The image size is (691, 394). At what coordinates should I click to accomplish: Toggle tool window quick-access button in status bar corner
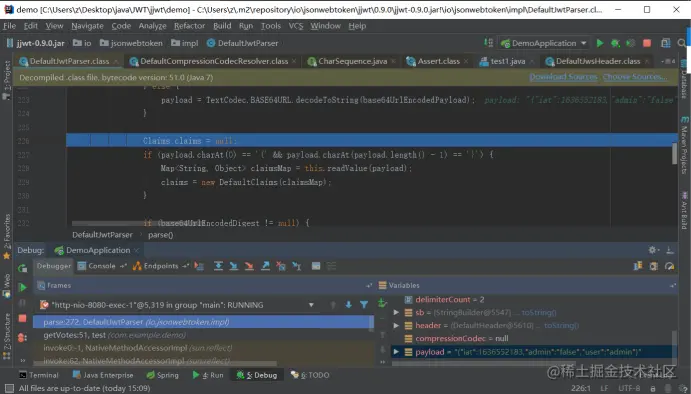9,388
